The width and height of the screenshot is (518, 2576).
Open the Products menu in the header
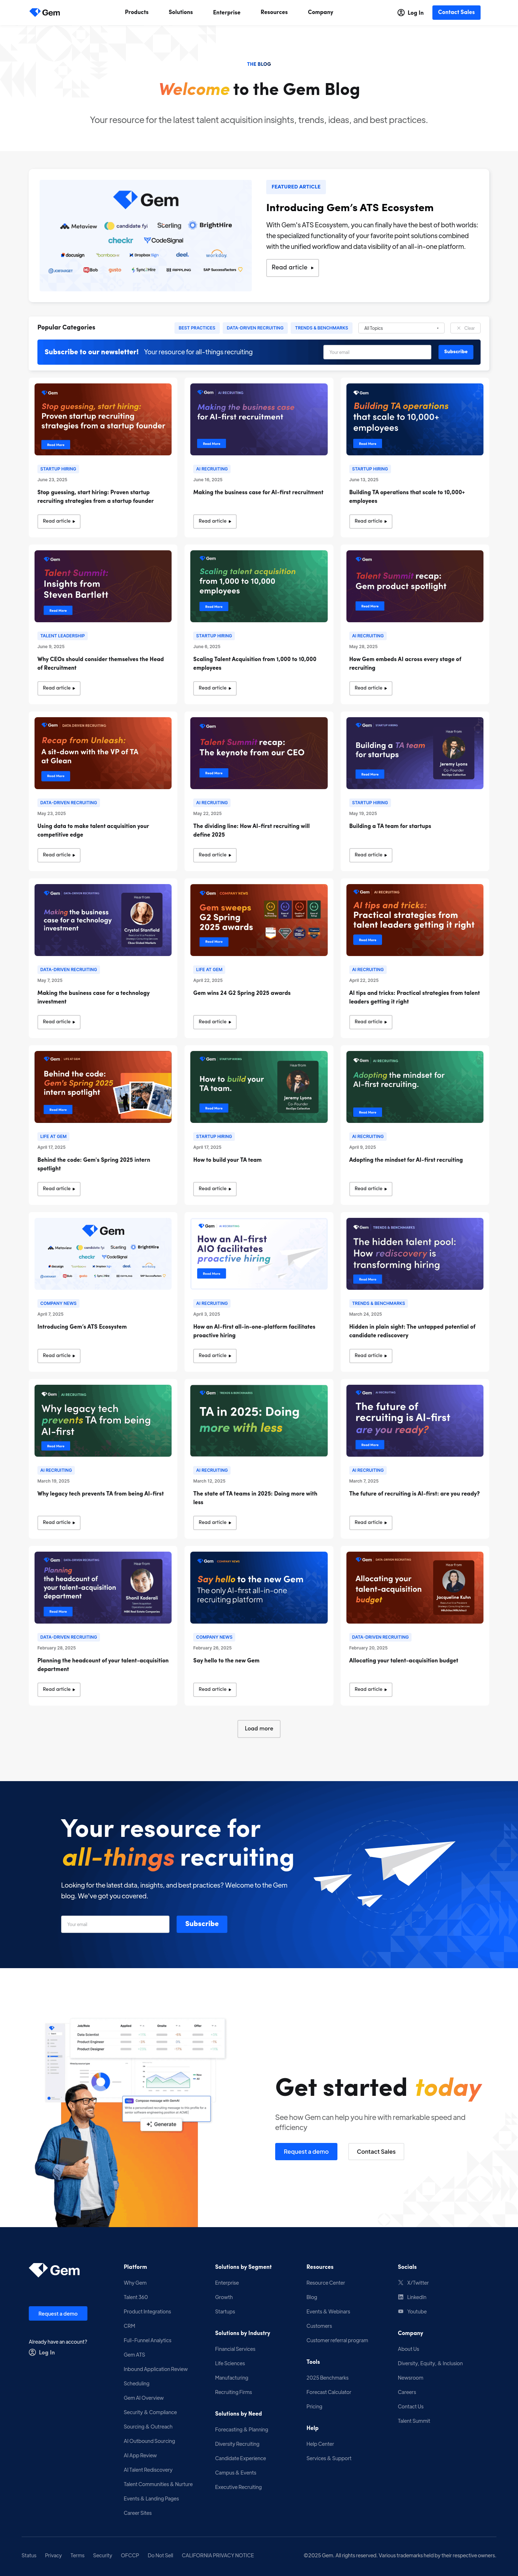coord(137,12)
